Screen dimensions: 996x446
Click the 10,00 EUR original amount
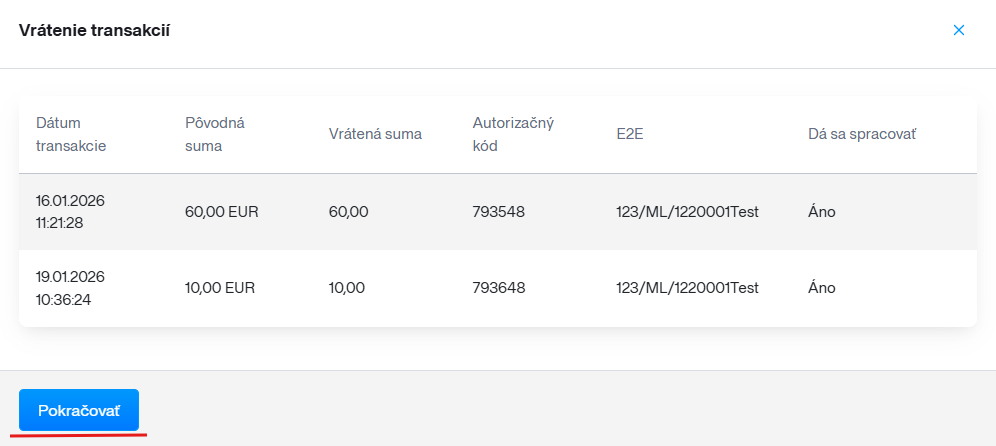220,288
